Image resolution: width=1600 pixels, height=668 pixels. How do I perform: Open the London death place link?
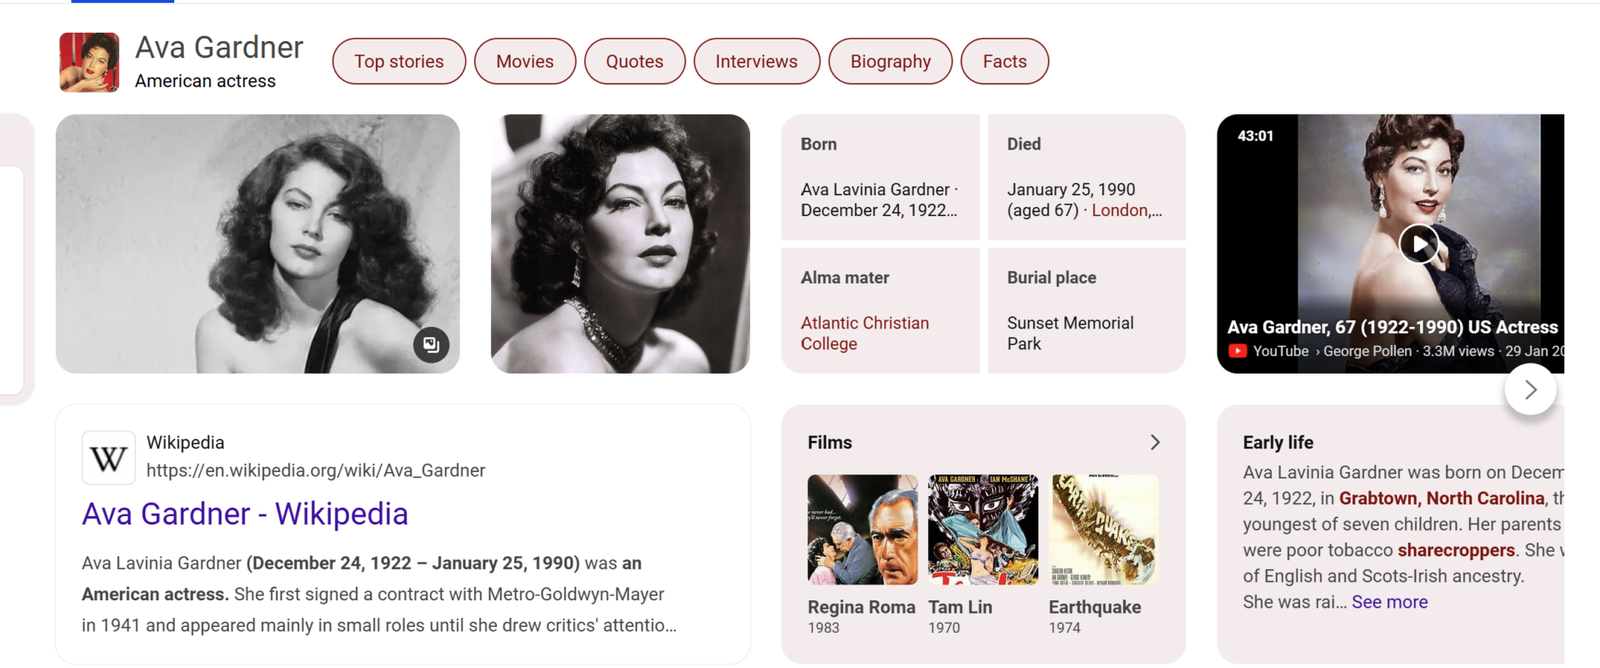click(x=1120, y=210)
